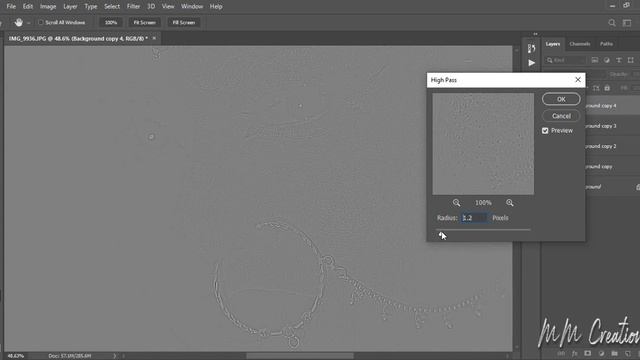
Task: Click OK in the High Pass dialog
Action: click(561, 99)
